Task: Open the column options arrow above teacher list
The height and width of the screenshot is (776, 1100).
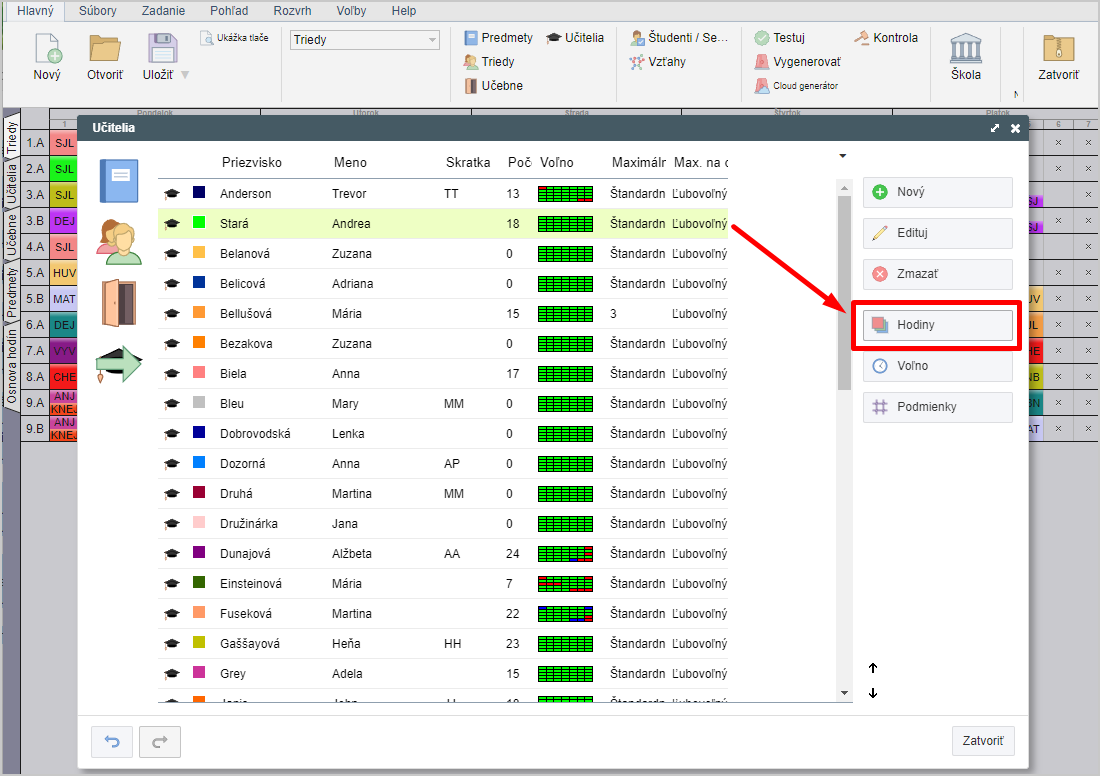Action: pos(843,156)
